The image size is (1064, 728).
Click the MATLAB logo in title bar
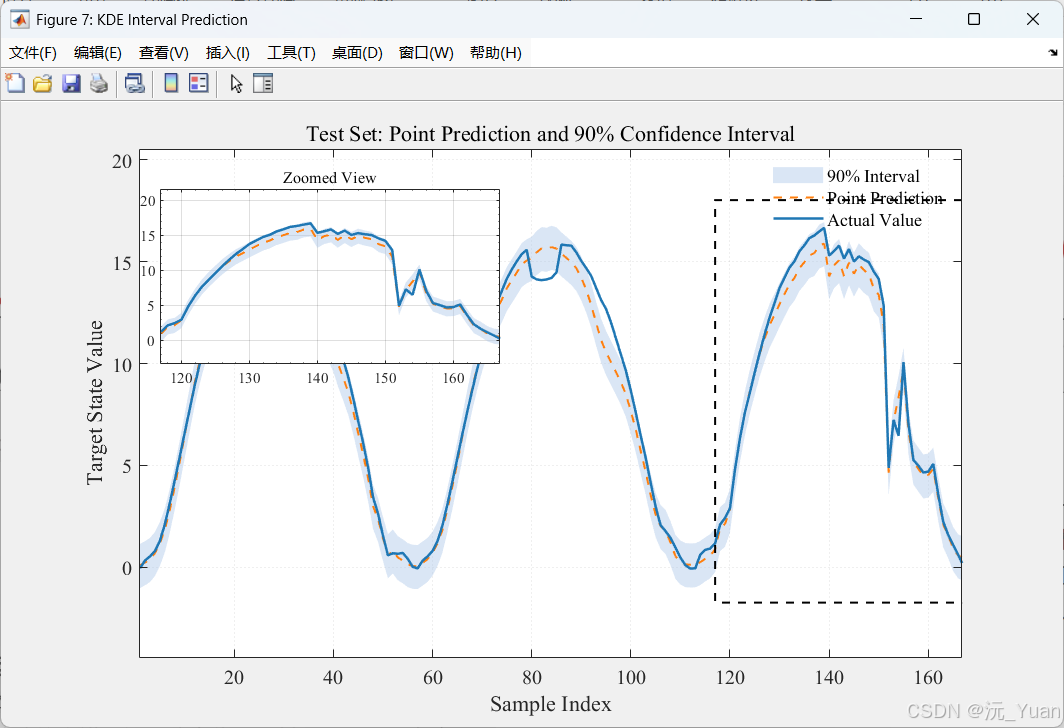pos(20,20)
